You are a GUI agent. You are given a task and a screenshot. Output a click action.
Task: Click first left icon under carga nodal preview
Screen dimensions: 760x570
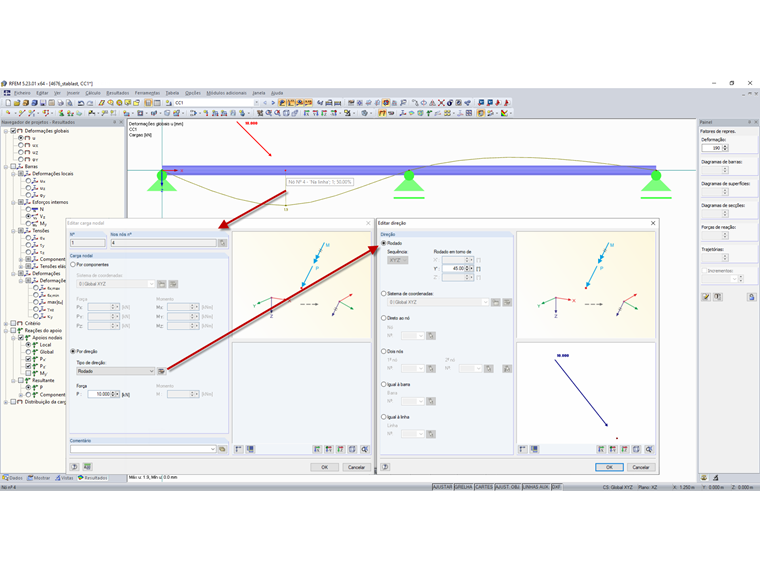tap(238, 449)
